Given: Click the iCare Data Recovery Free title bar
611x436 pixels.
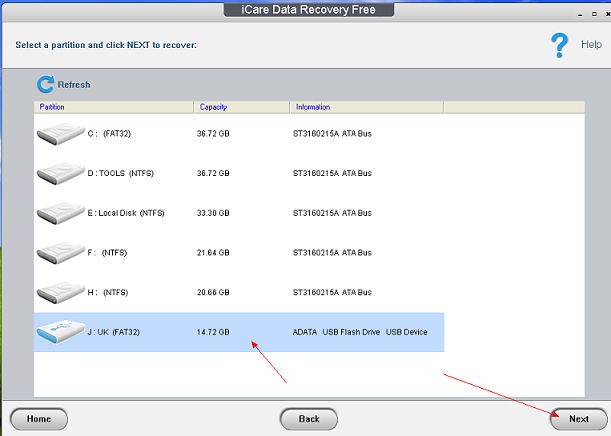Looking at the screenshot, I should point(305,9).
